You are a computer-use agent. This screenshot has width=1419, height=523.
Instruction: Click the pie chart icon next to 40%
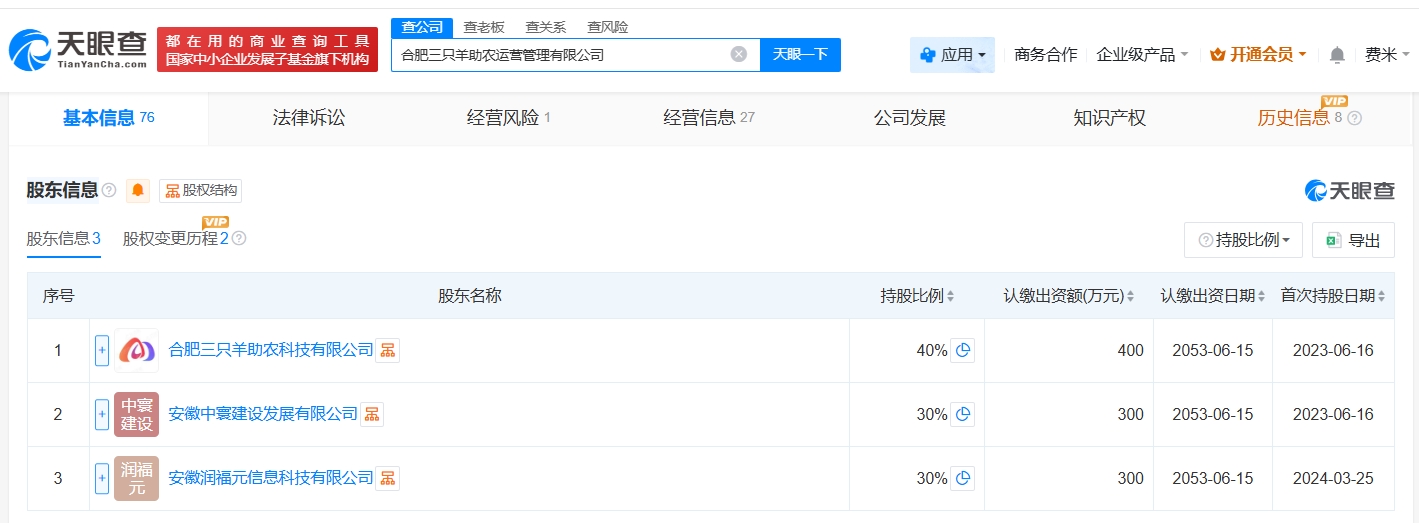962,350
